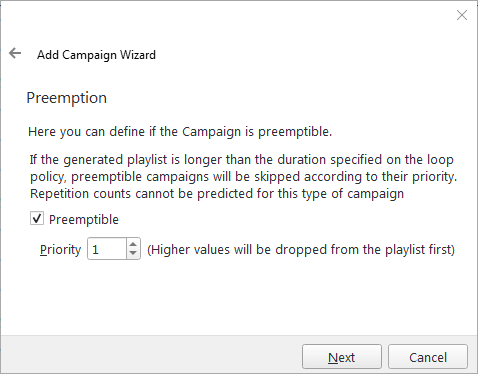Image resolution: width=478 pixels, height=374 pixels.
Task: Uncheck the Preemptible checkbox box
Action: tap(37, 219)
